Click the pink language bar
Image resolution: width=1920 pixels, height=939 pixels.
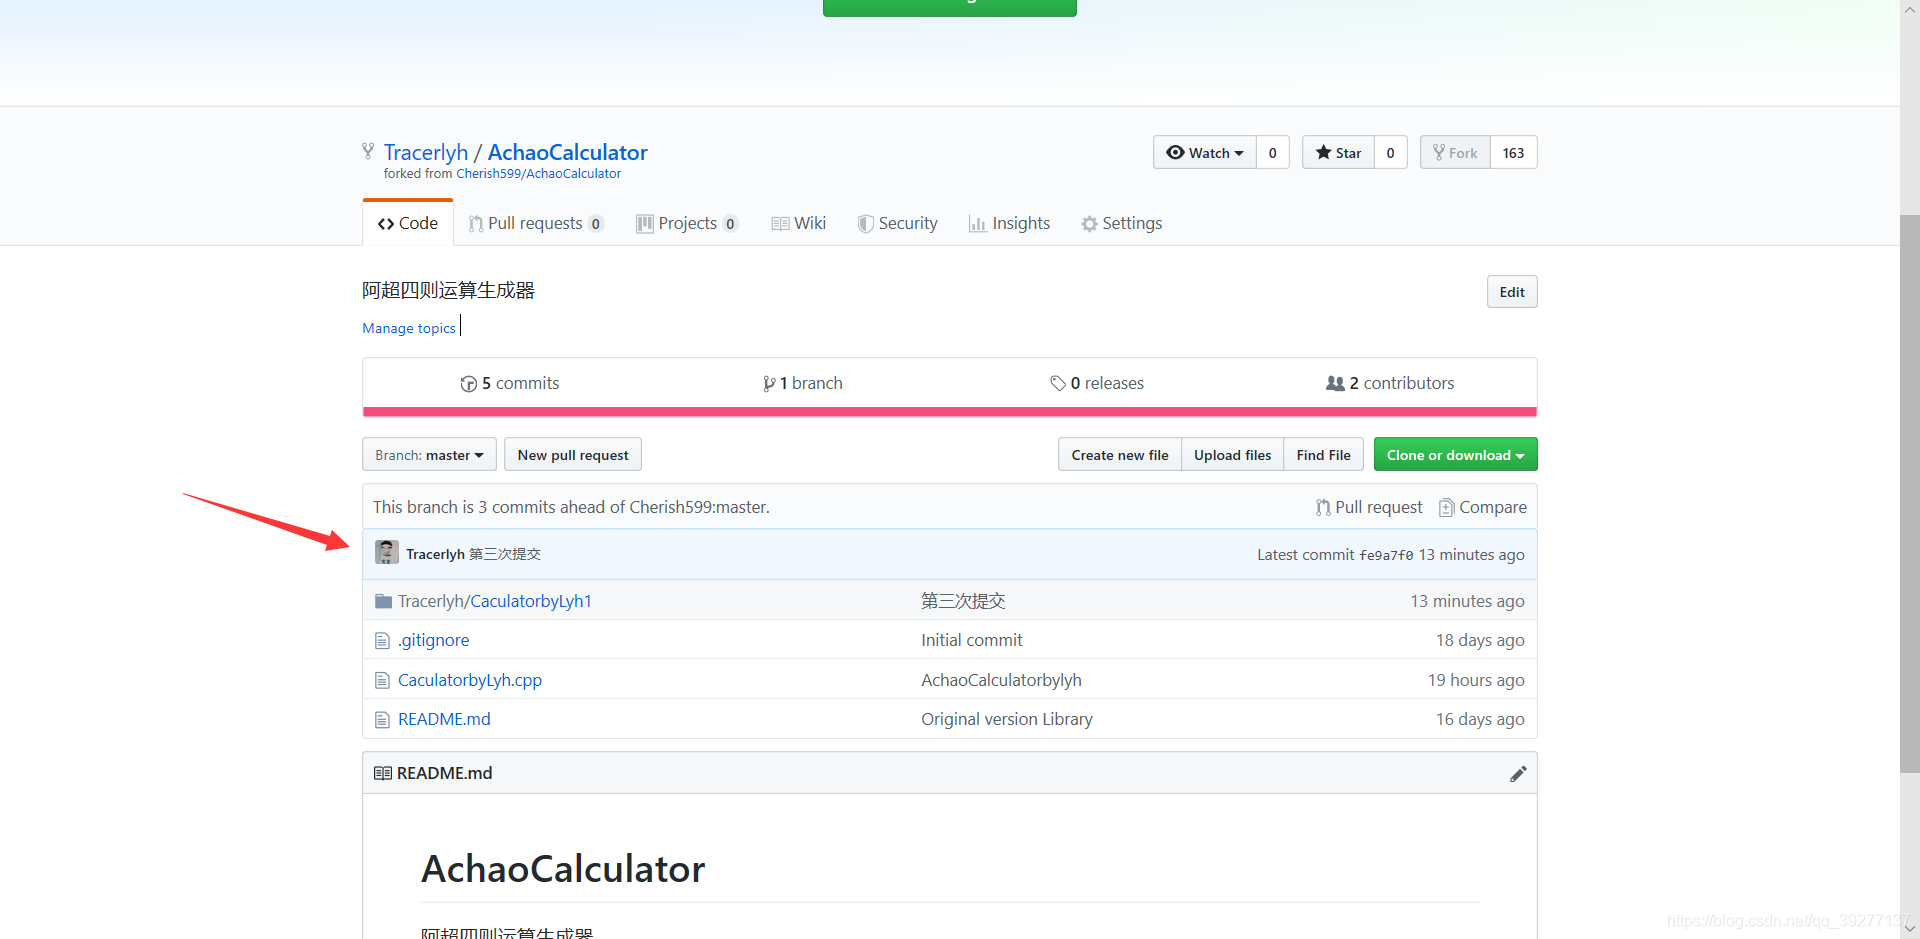point(949,411)
